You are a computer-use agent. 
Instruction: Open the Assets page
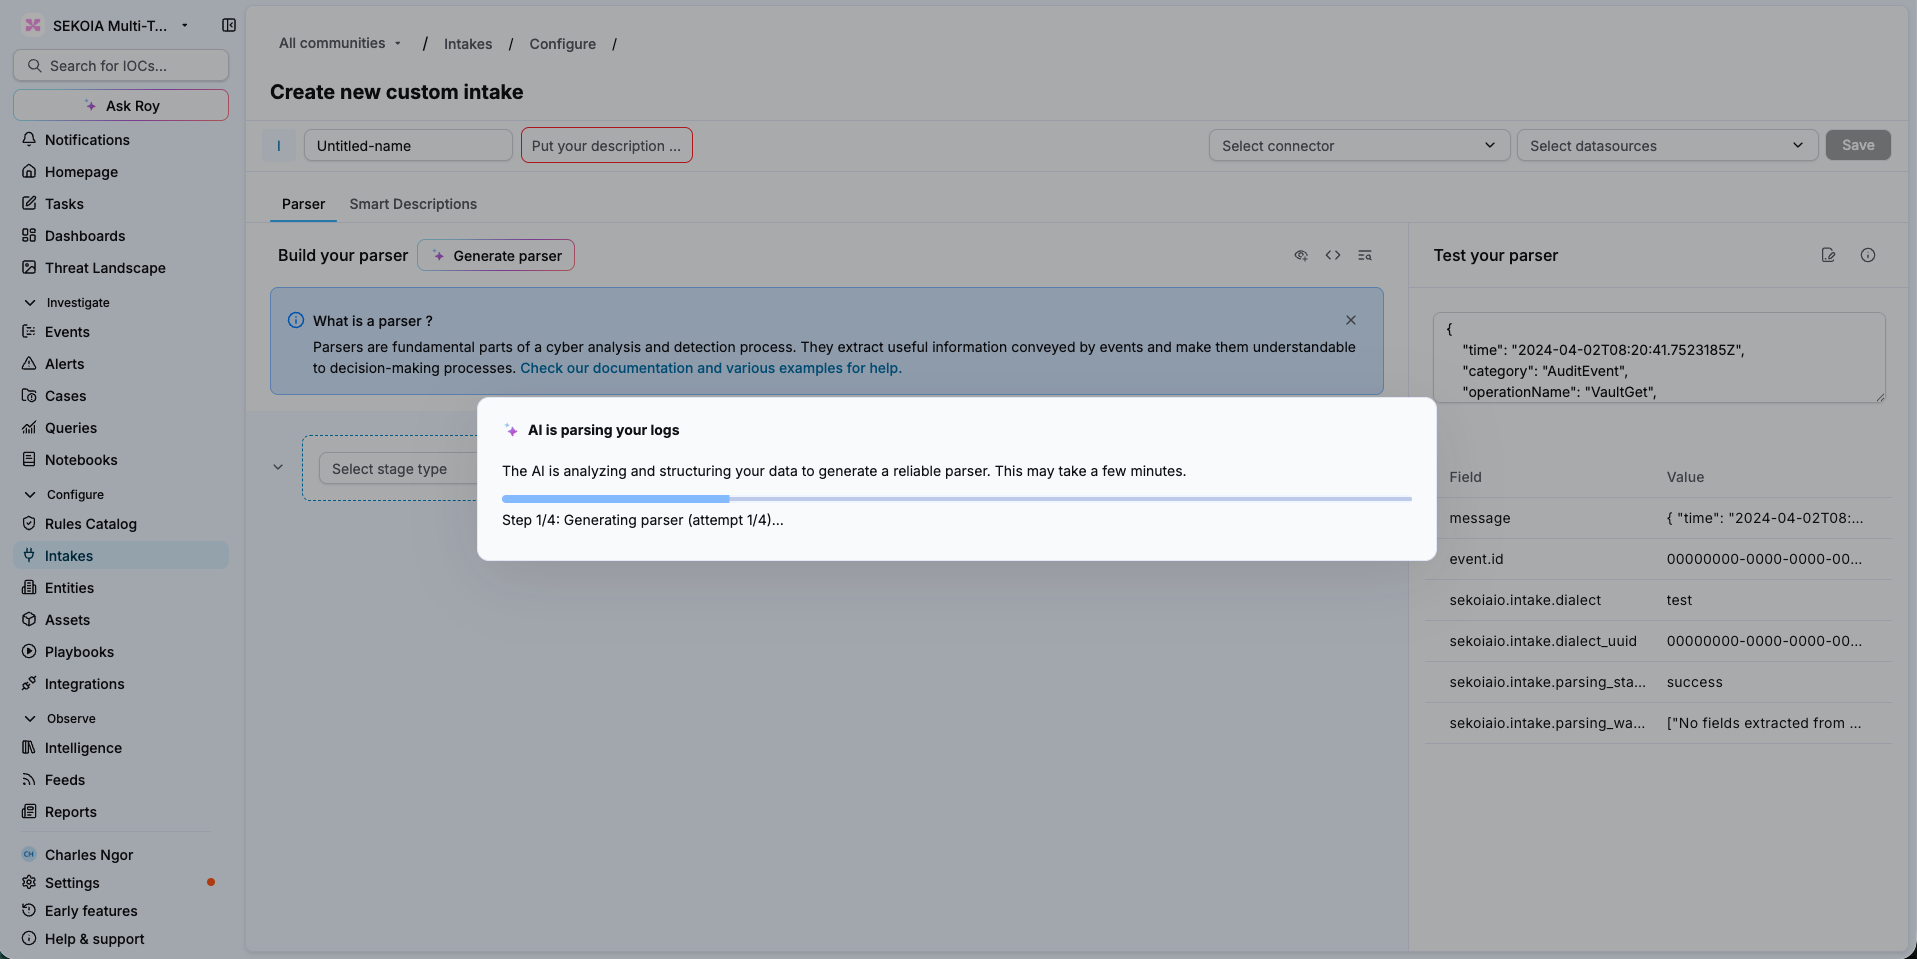67,620
